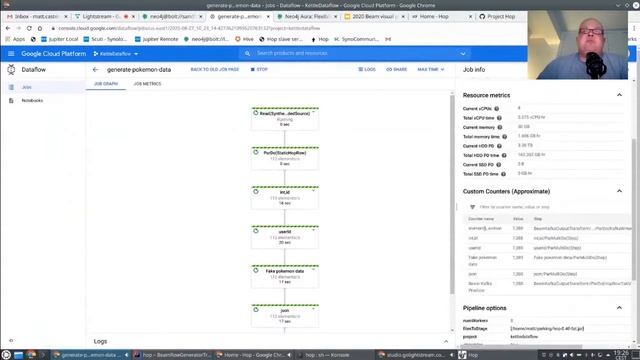Click the taskbar clock

pyautogui.click(x=622, y=354)
